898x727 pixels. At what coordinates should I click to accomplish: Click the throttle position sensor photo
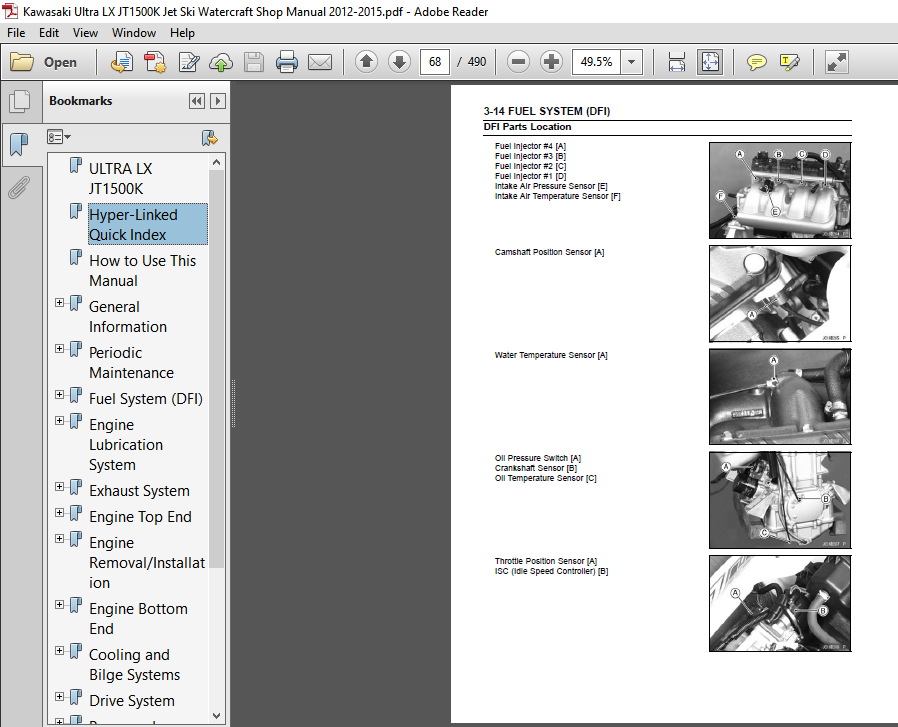(780, 603)
